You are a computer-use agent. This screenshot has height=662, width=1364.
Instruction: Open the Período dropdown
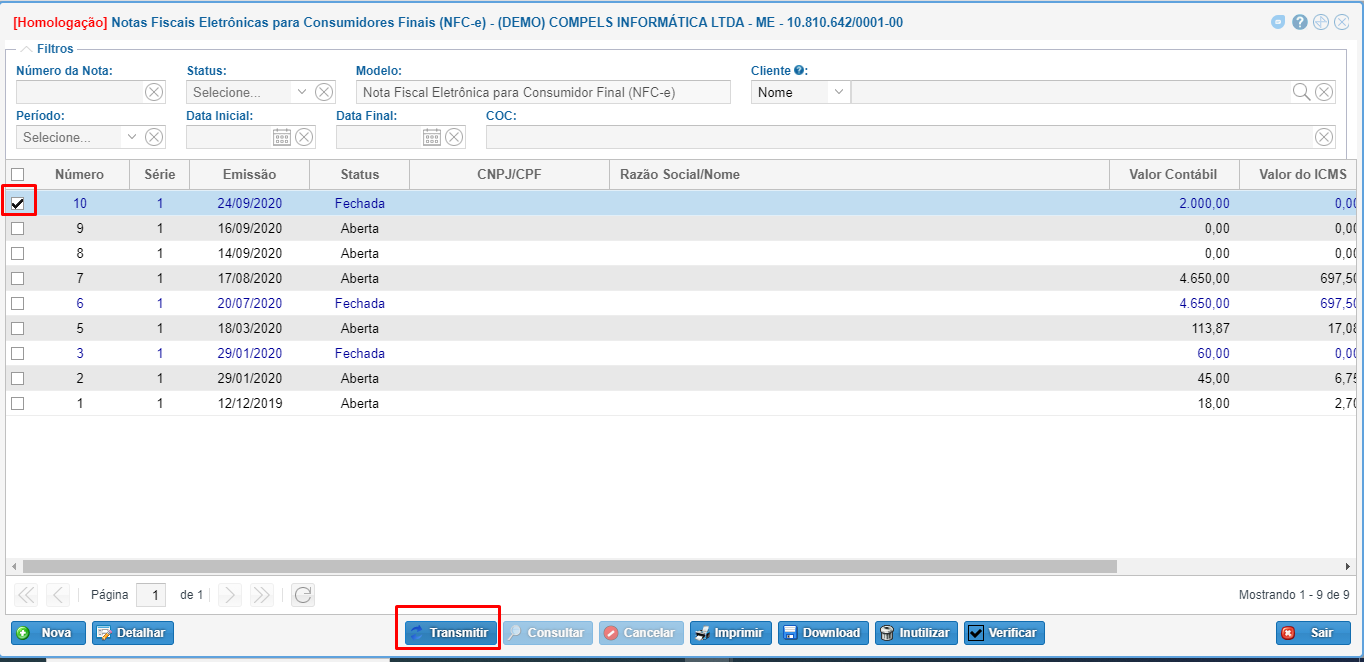point(132,137)
